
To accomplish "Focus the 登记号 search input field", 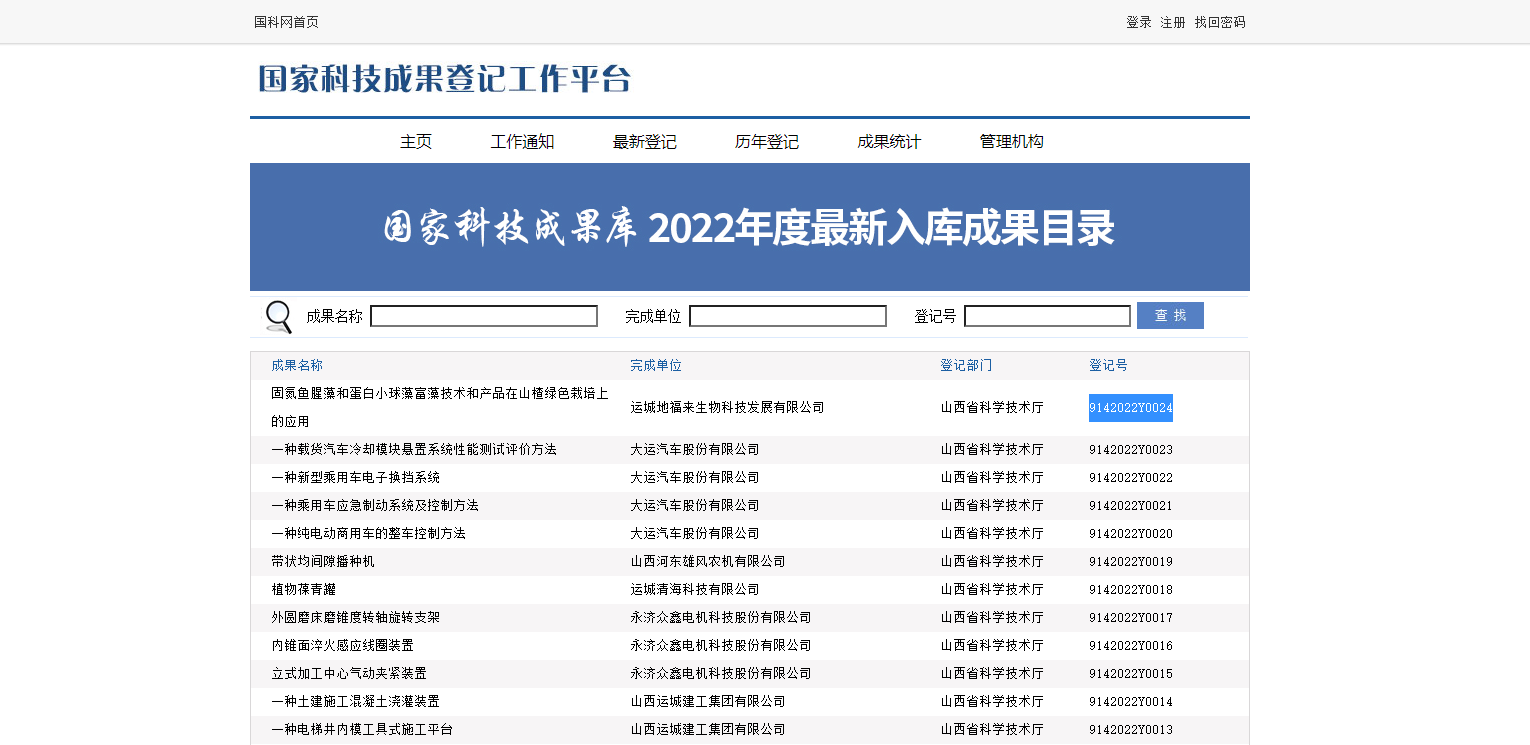I will tap(1047, 316).
